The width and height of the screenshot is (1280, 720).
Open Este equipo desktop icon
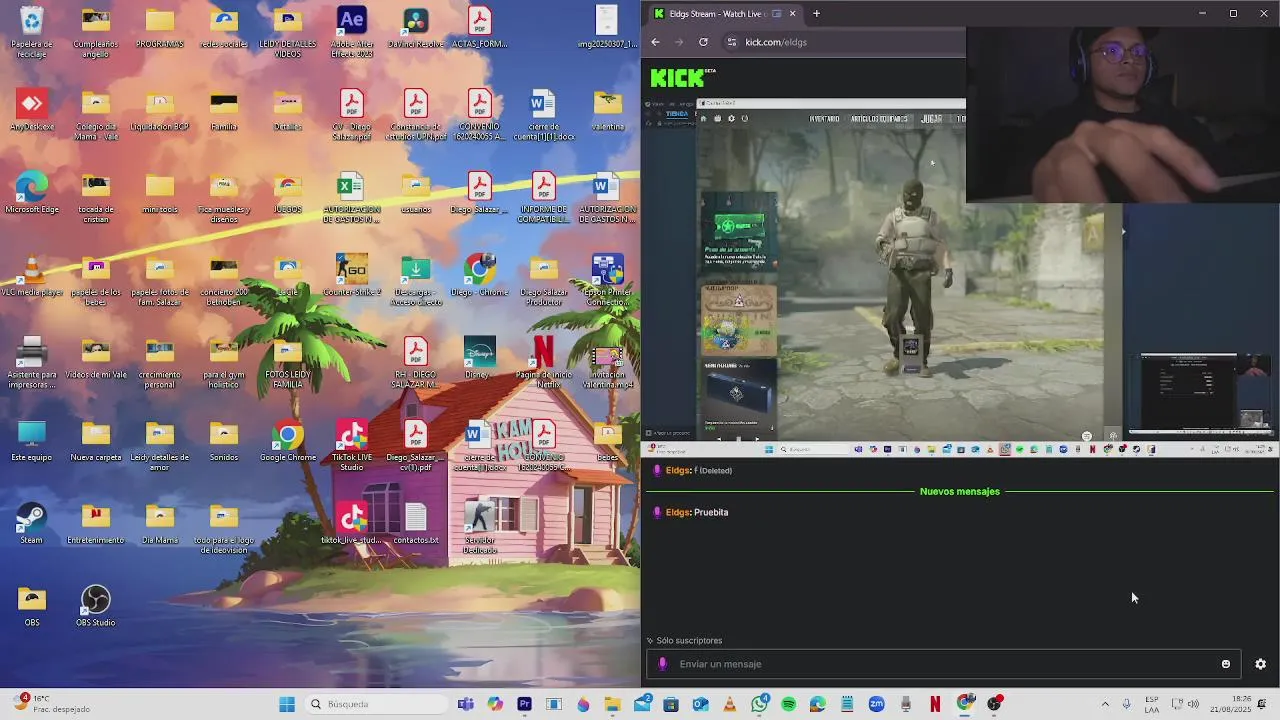pos(32,441)
